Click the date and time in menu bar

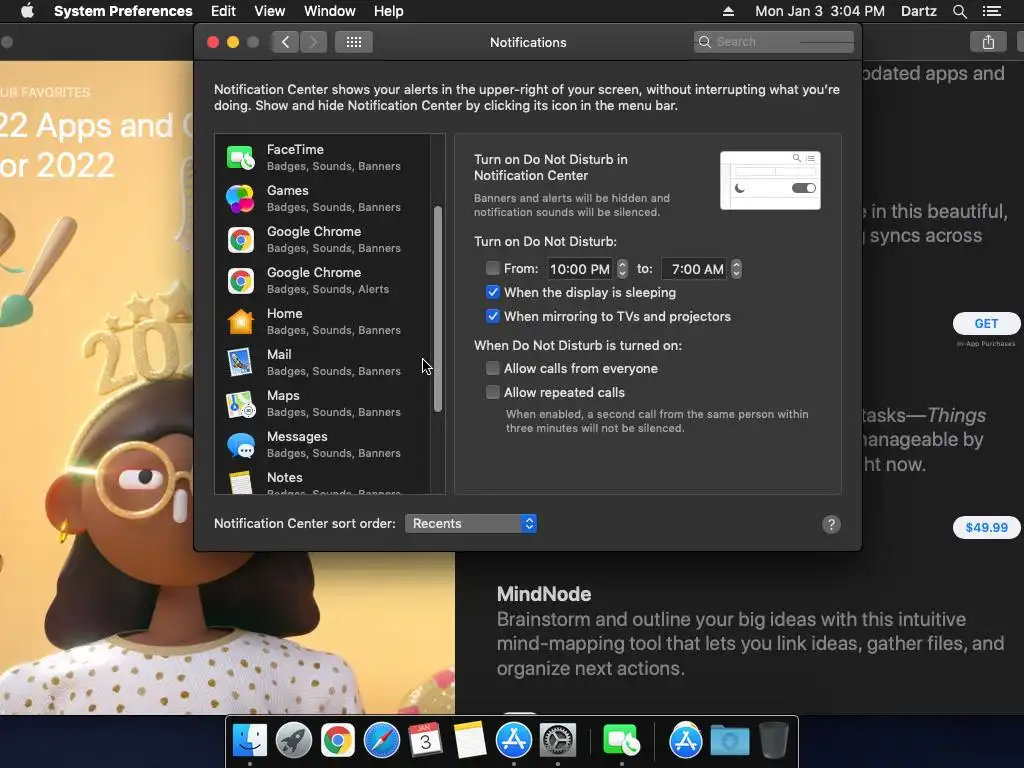point(820,11)
